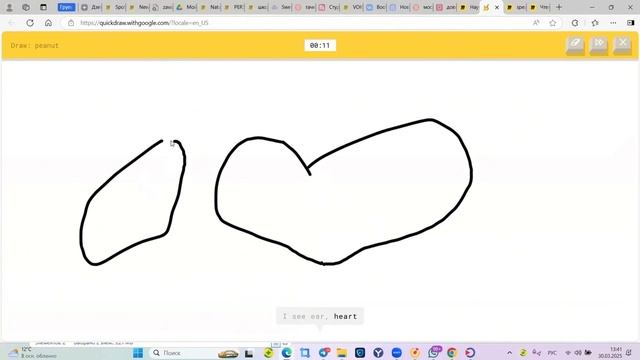Switch to the 'New' browser tab
Viewport: 640px width, 360px height.
(x=139, y=7)
